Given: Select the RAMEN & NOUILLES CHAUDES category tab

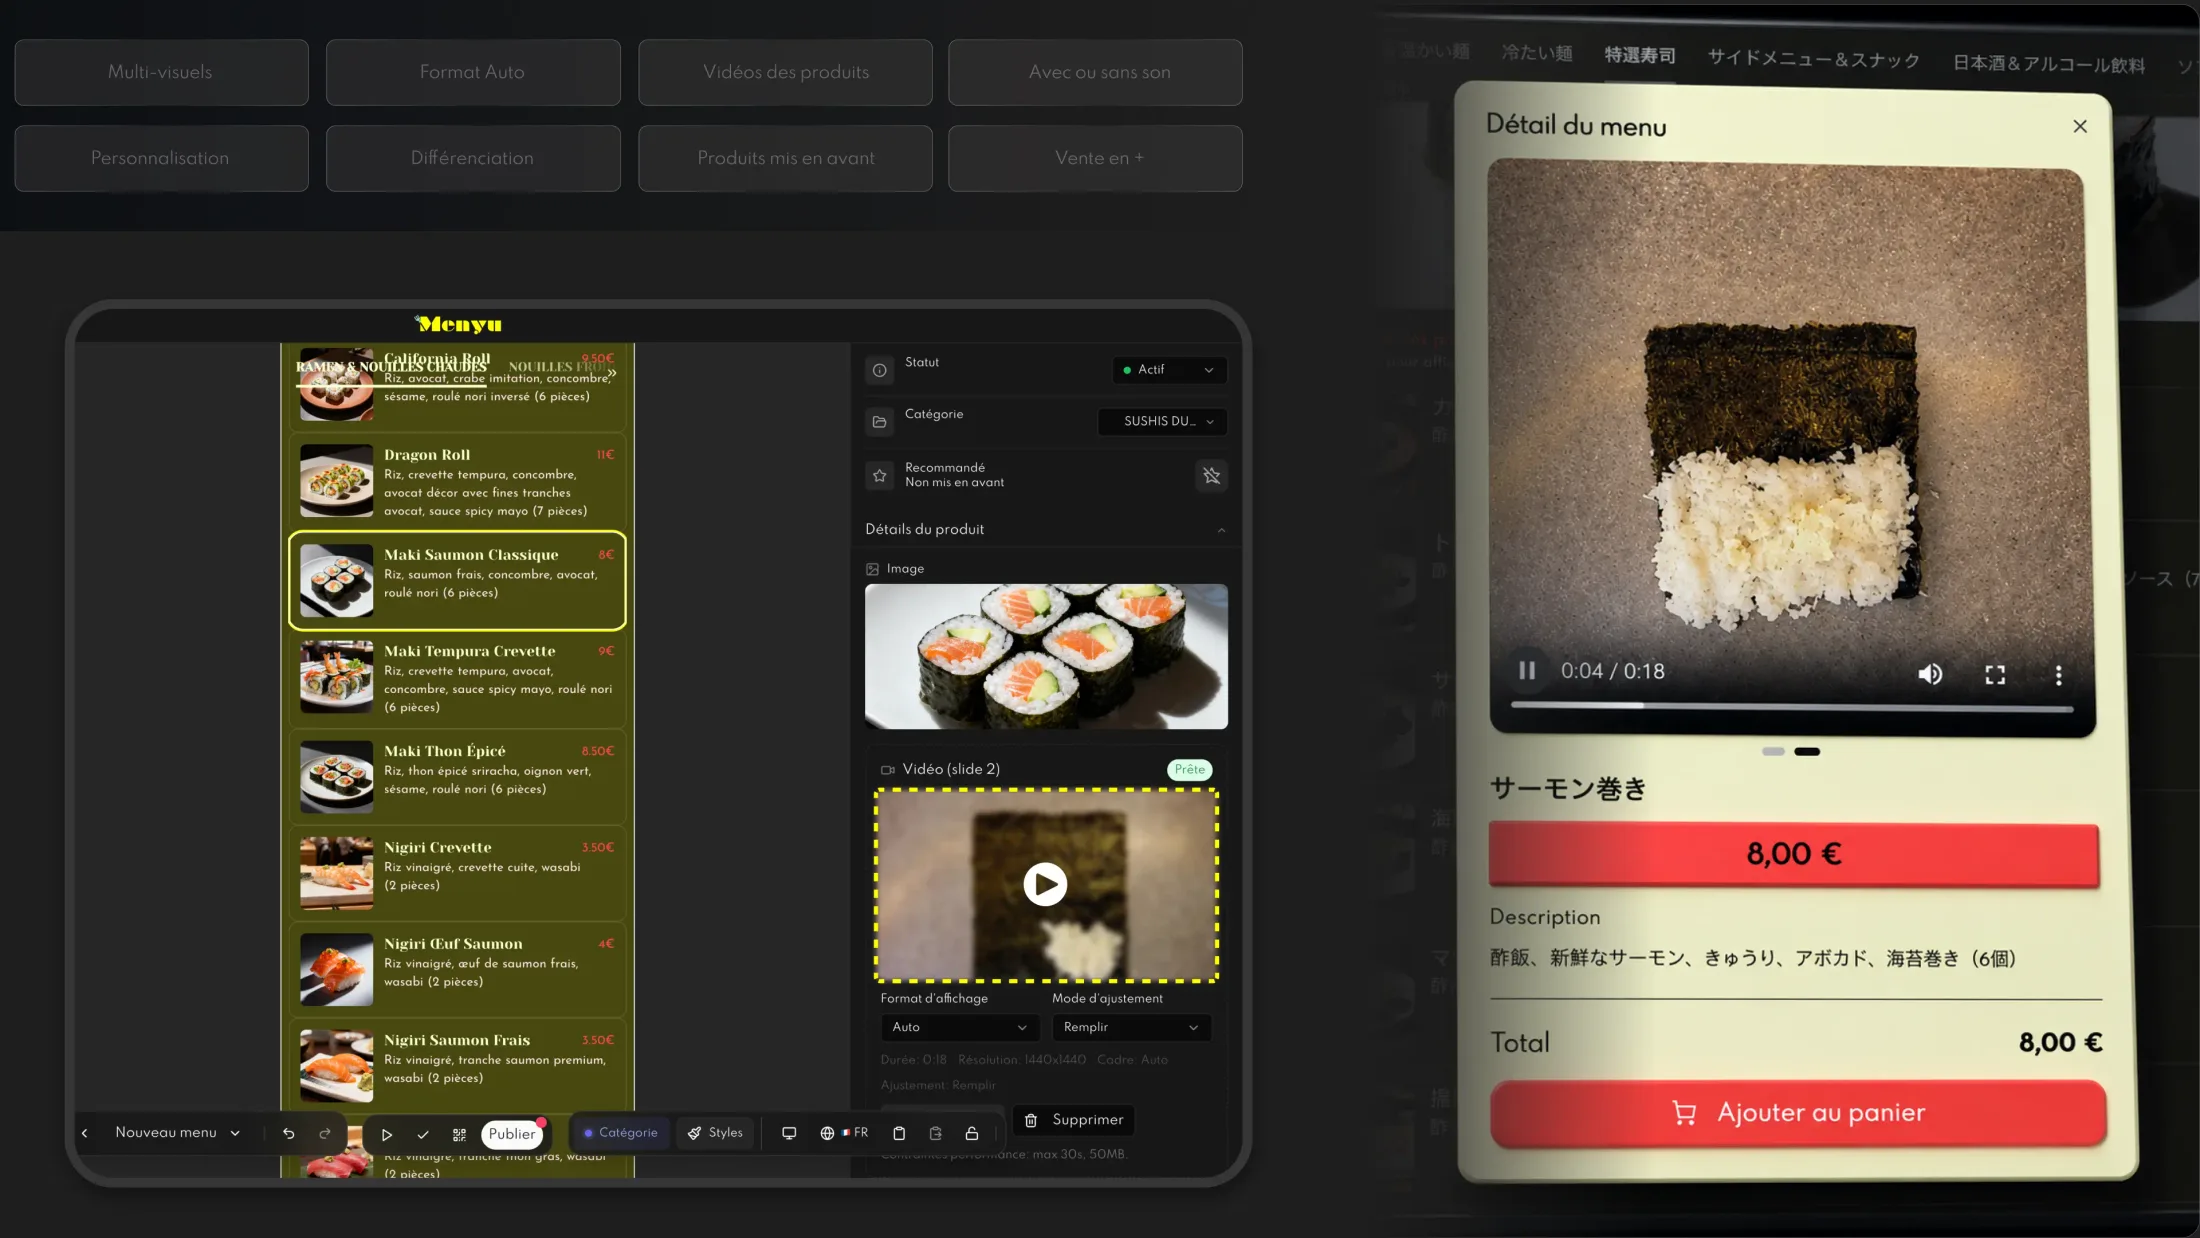Looking at the screenshot, I should [x=391, y=367].
